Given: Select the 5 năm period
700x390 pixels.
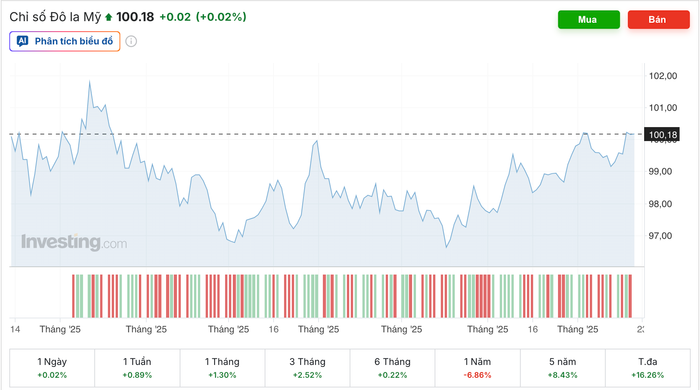Looking at the screenshot, I should pos(562,368).
